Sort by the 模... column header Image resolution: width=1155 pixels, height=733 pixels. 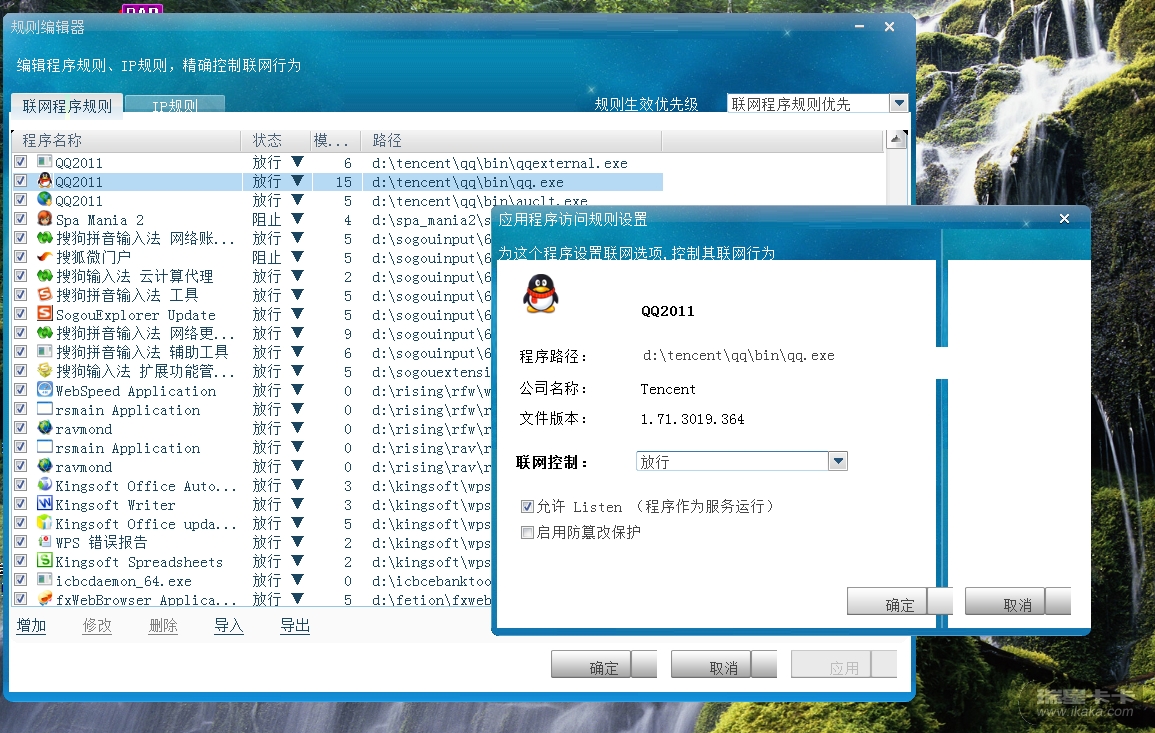coord(334,140)
